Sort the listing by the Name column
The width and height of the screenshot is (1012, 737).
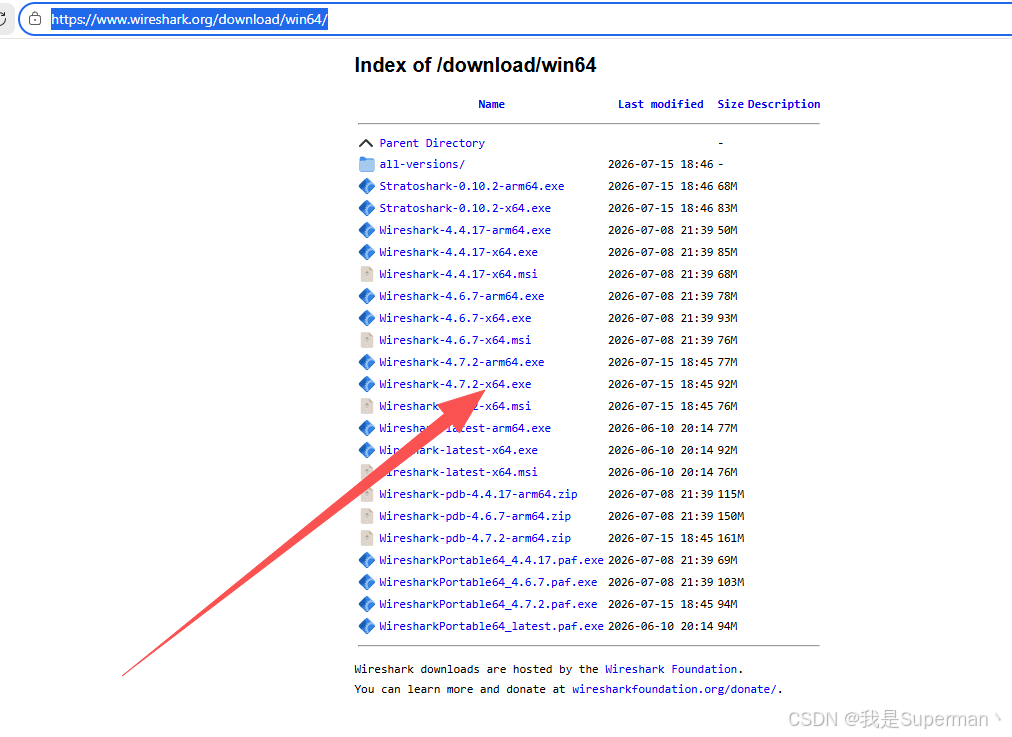491,104
